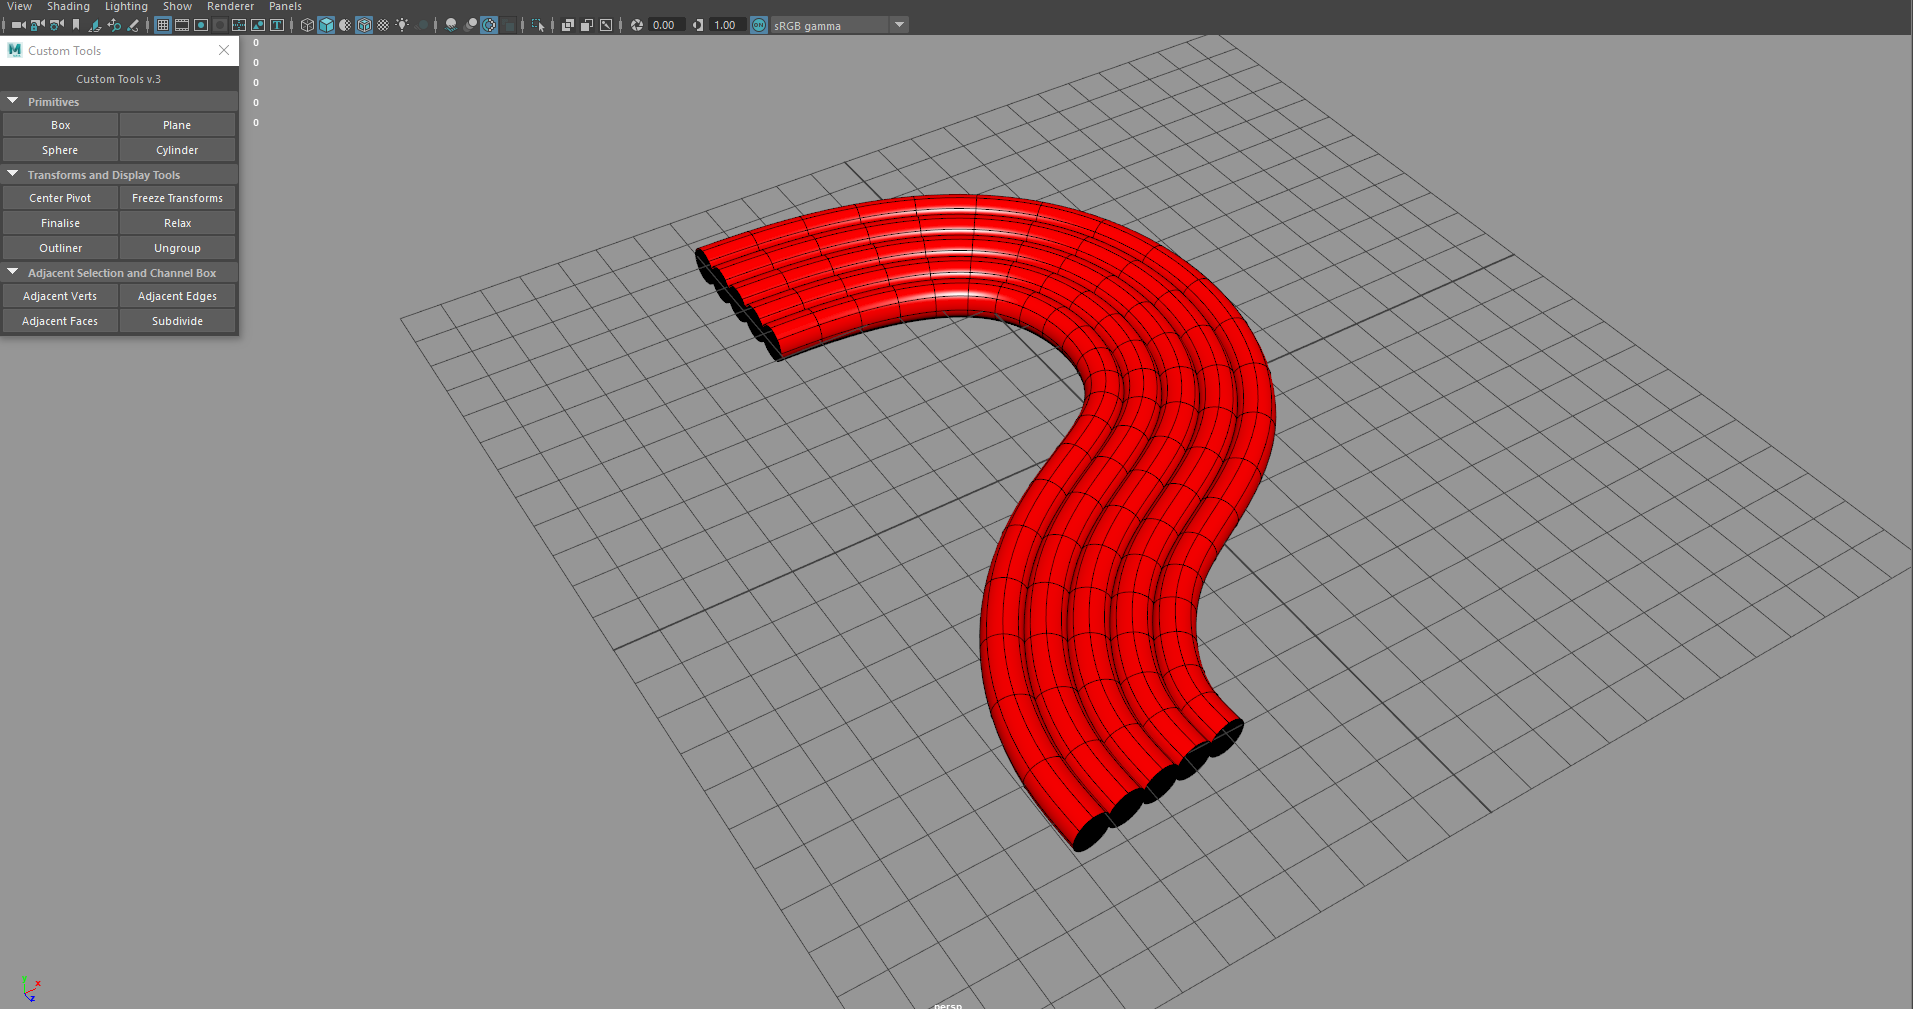Open the Panels menu
The image size is (1913, 1009).
point(285,7)
